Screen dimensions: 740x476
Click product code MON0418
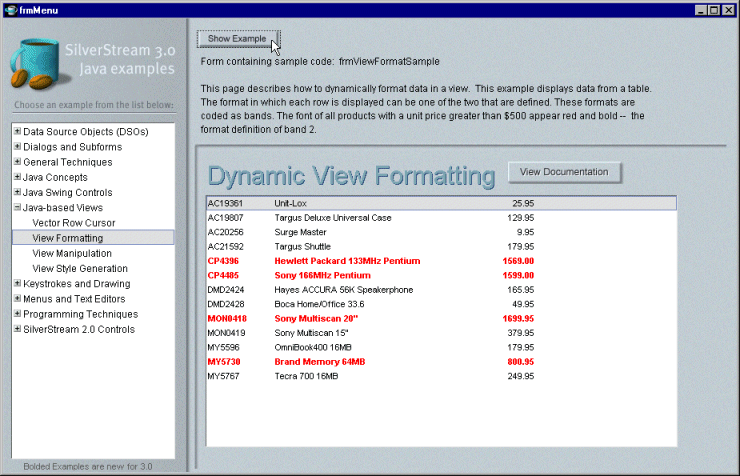(227, 318)
